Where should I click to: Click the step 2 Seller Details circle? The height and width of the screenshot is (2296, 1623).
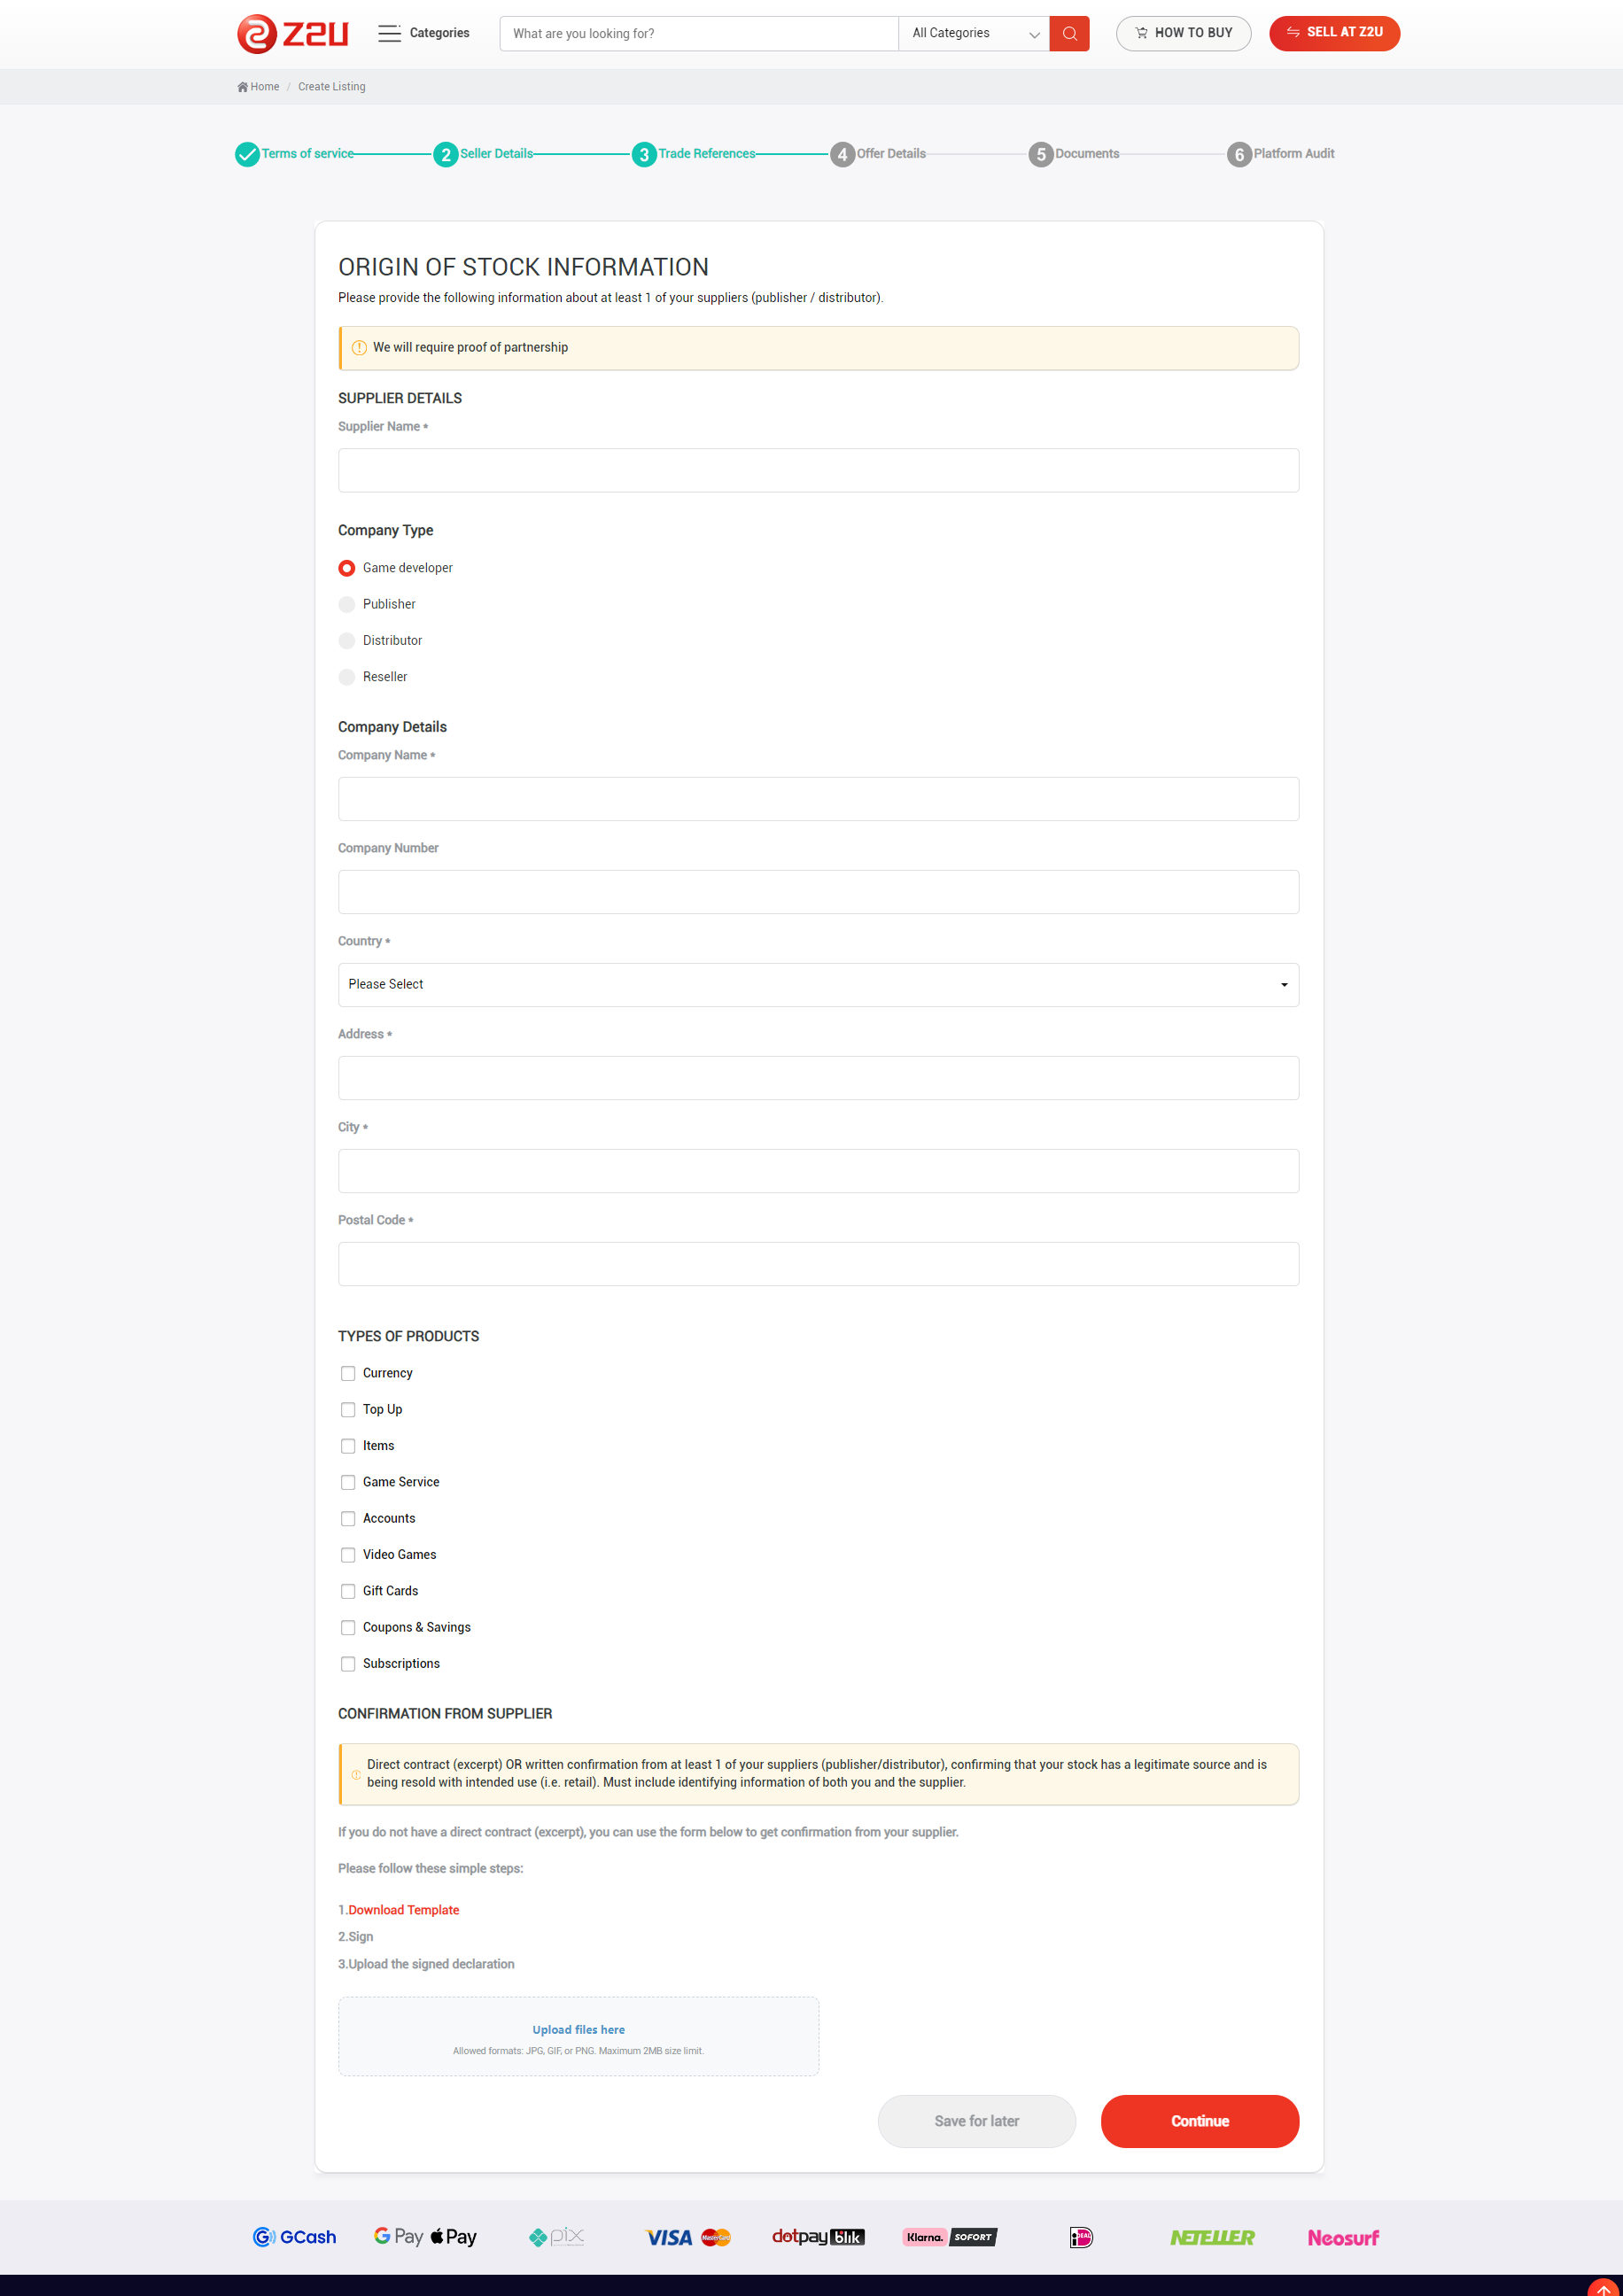(445, 154)
